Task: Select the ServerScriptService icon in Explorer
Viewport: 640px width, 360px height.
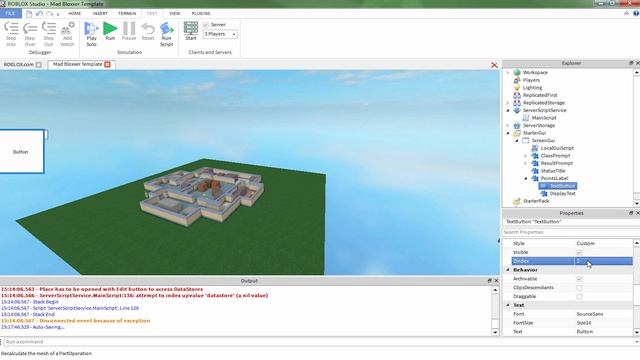Action: pos(517,110)
